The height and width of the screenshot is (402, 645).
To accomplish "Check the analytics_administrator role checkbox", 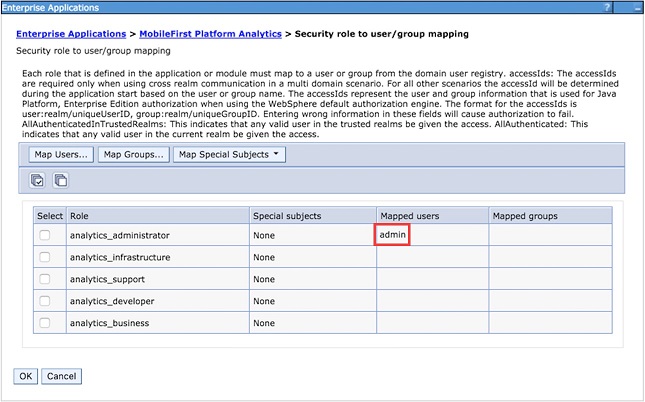I will [x=44, y=235].
